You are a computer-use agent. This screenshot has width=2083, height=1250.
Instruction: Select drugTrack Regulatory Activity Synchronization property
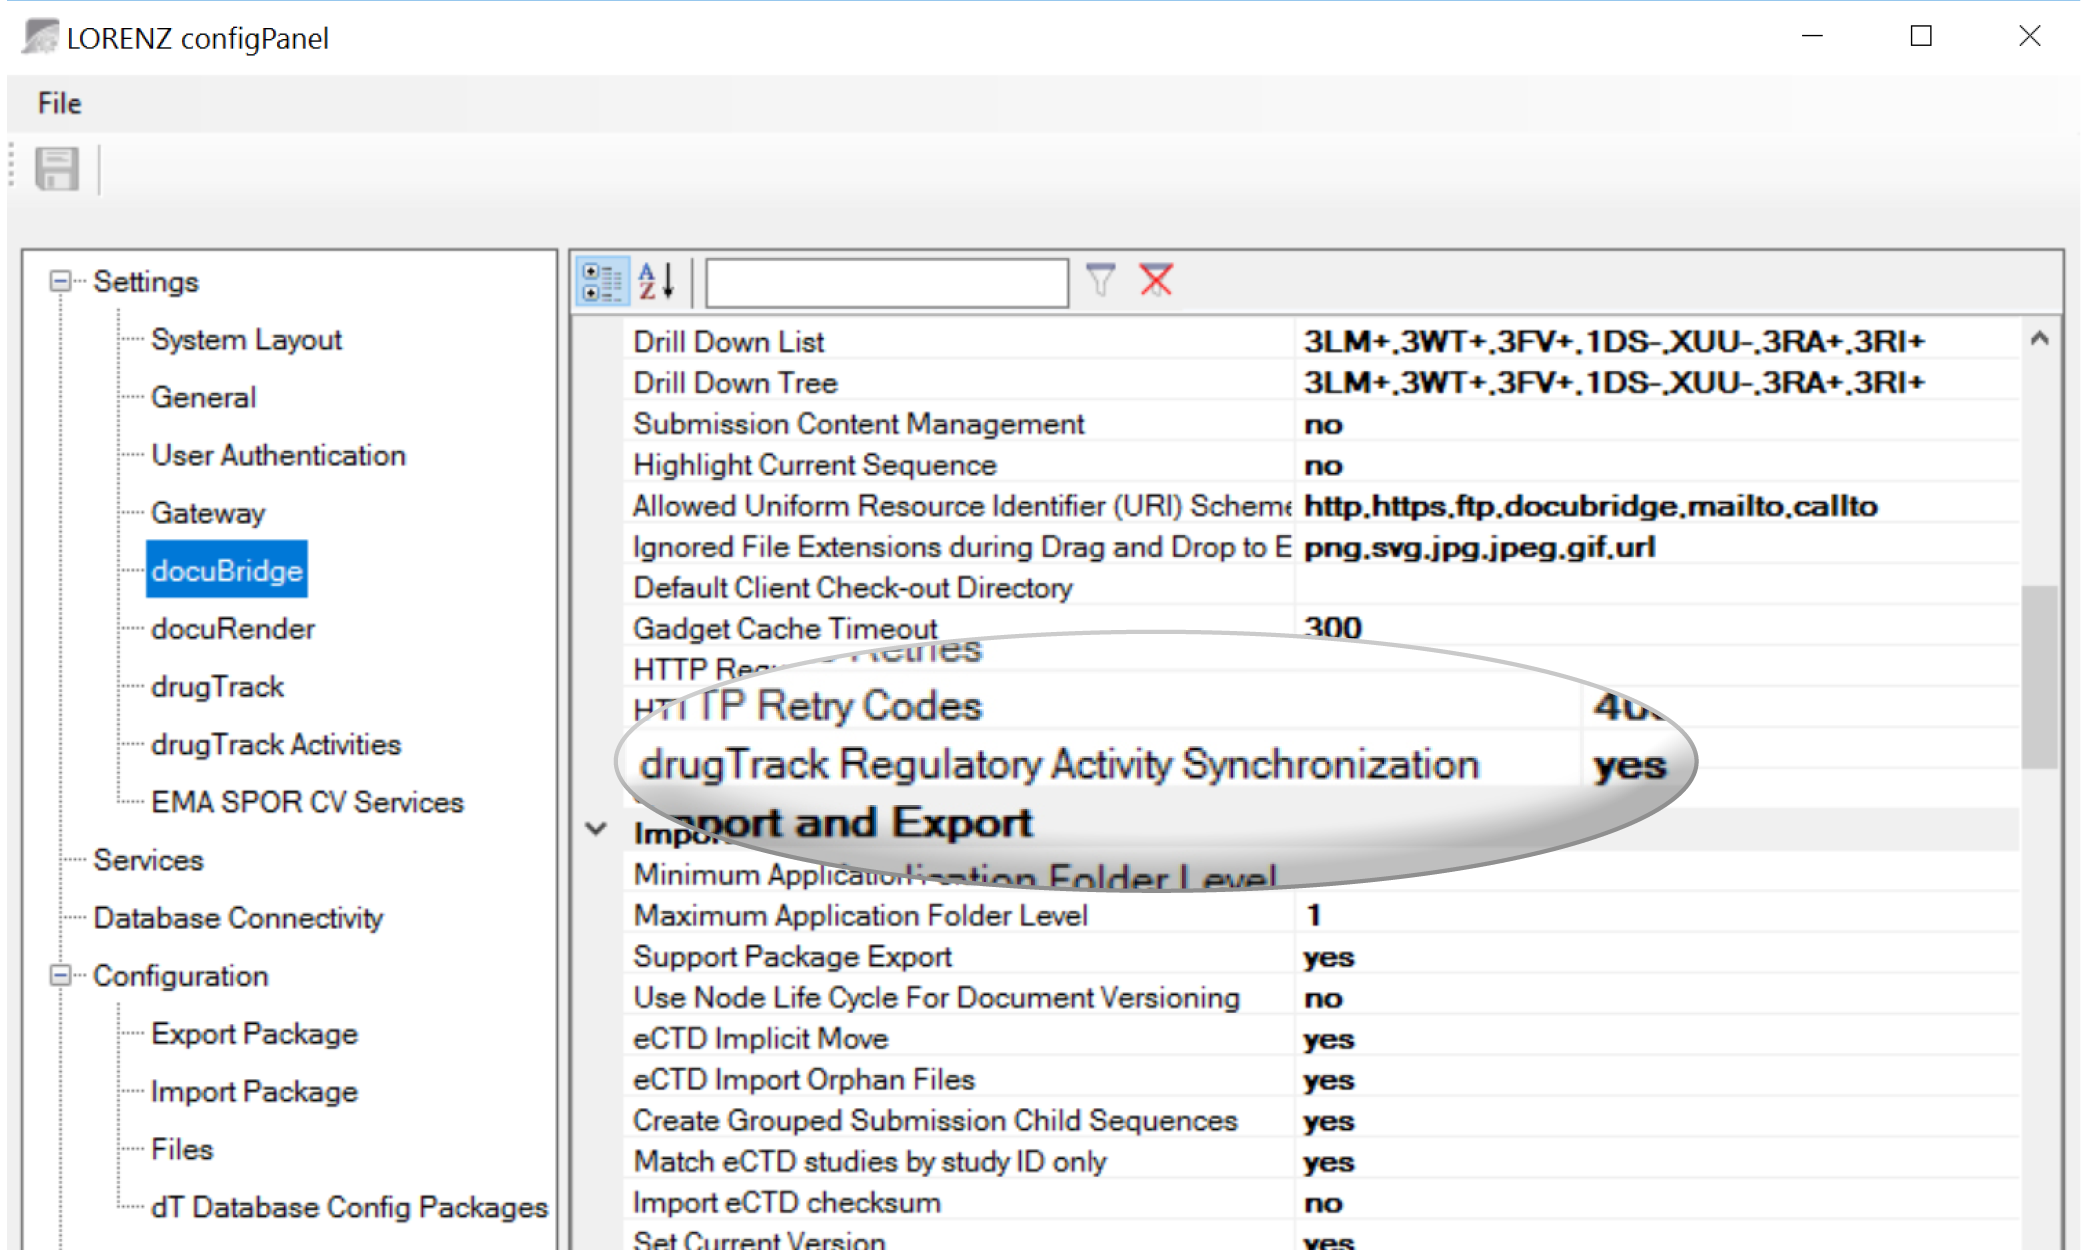coord(1059,765)
